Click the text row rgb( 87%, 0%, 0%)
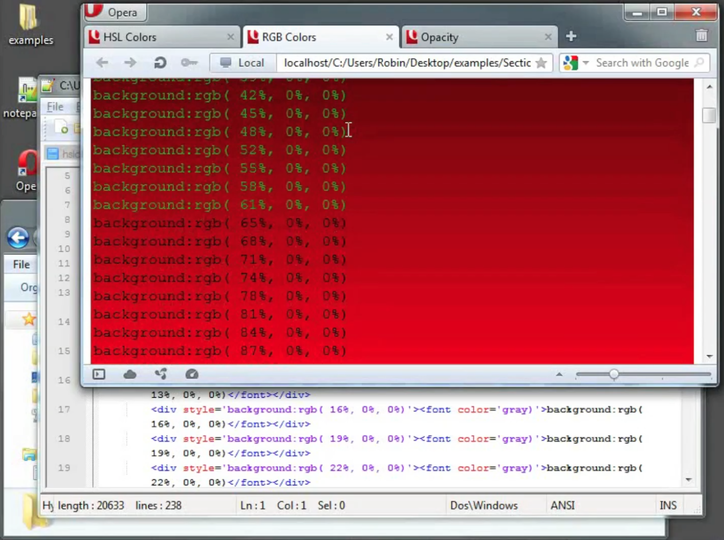The height and width of the screenshot is (540, 724). point(220,351)
